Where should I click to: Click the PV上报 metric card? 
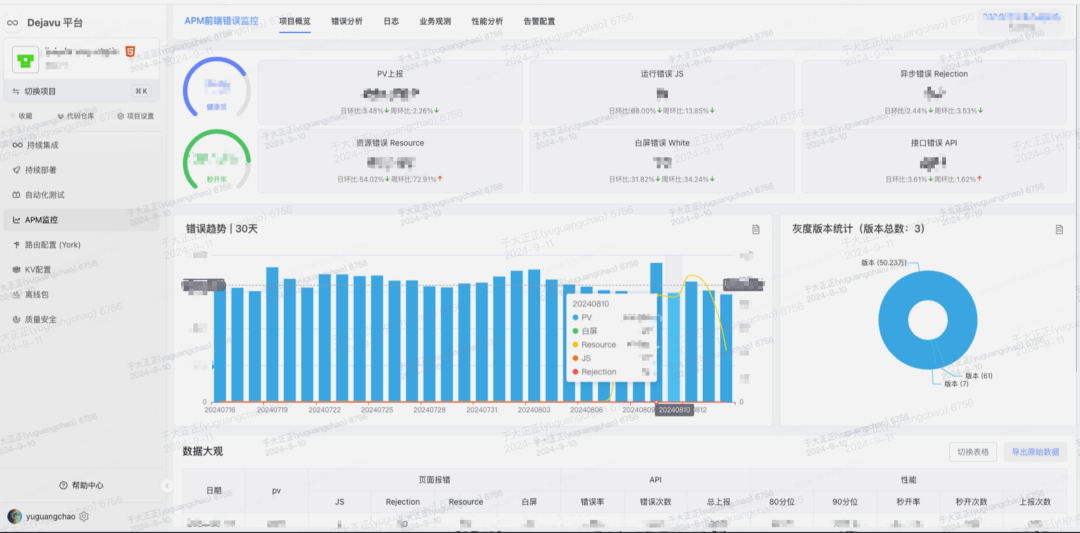390,92
